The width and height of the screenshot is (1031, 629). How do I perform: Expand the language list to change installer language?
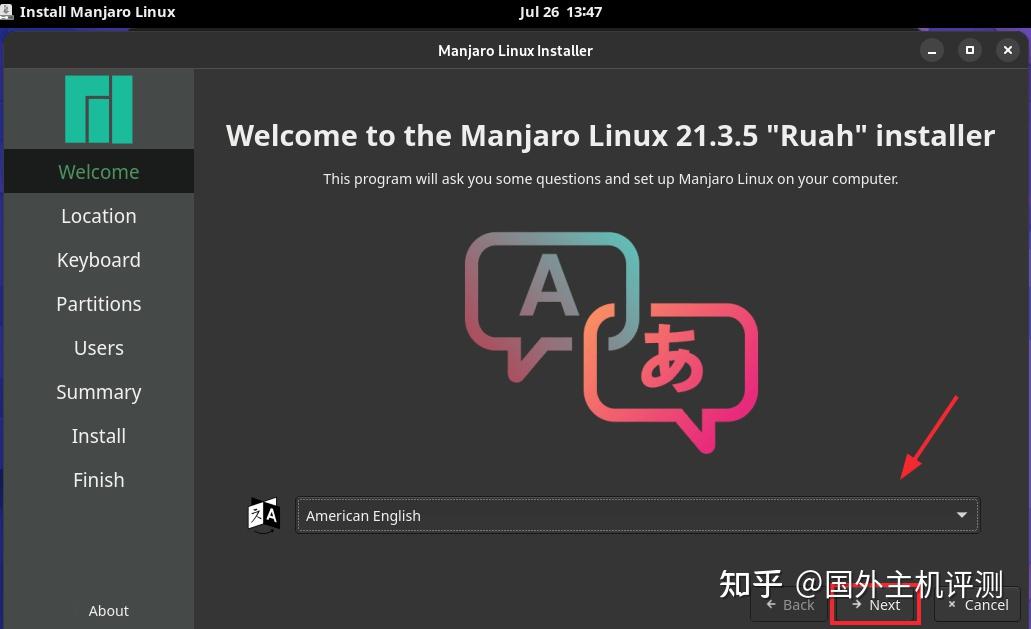[637, 515]
